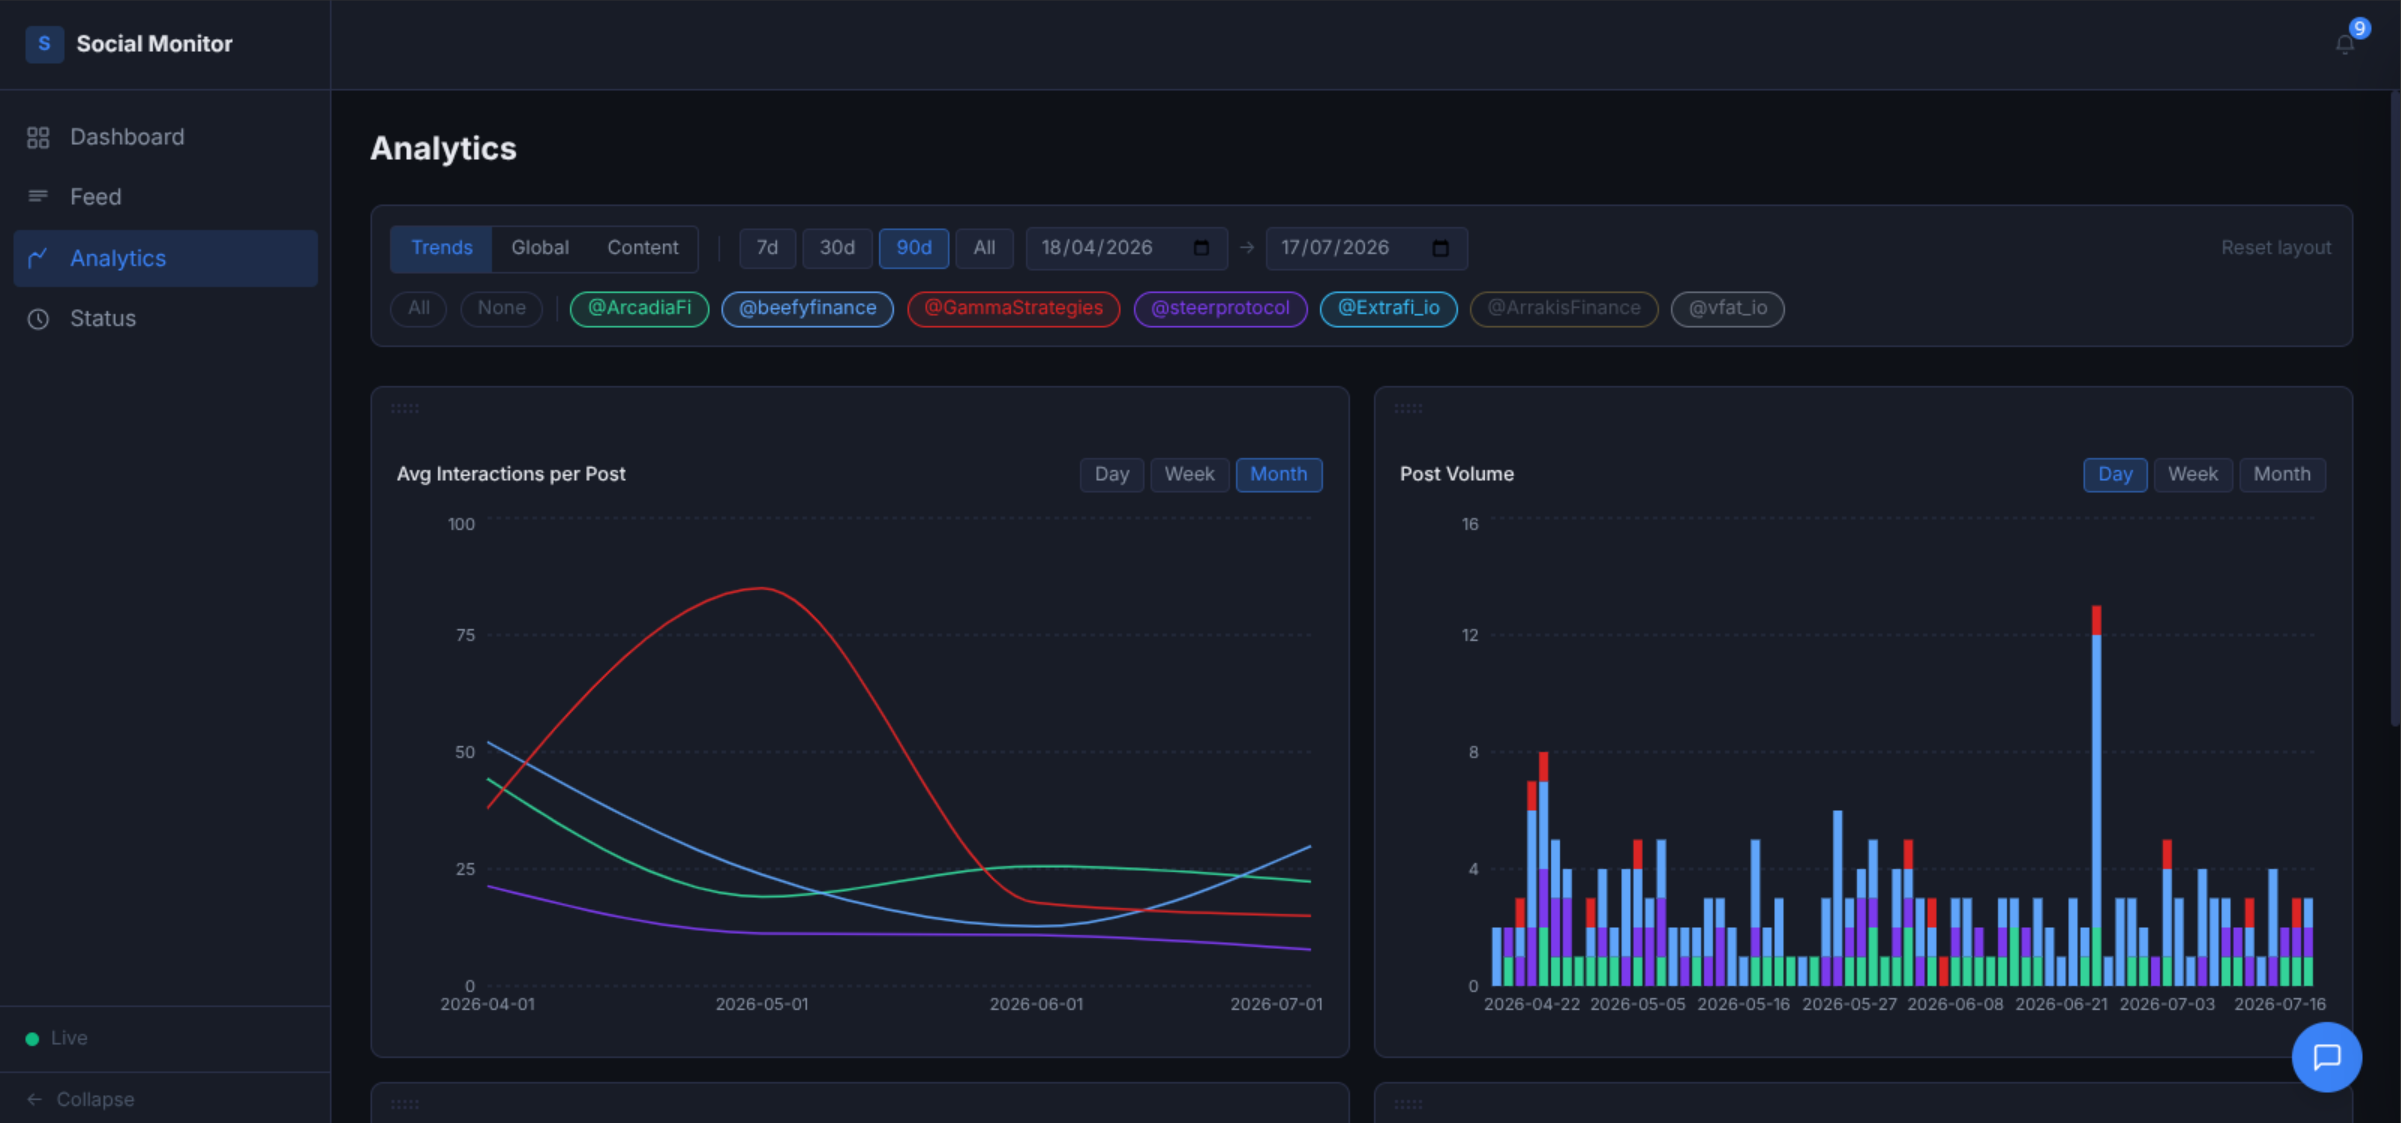Open Feed in the sidebar
The height and width of the screenshot is (1123, 2401).
(165, 197)
